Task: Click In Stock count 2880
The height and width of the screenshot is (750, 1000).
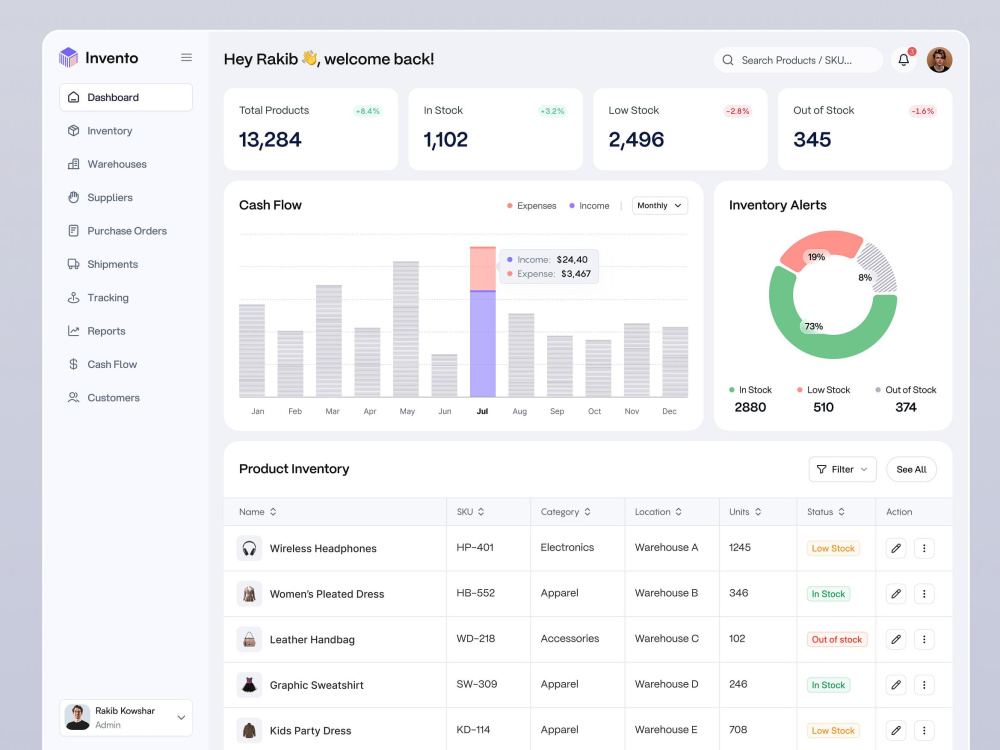Action: point(750,407)
